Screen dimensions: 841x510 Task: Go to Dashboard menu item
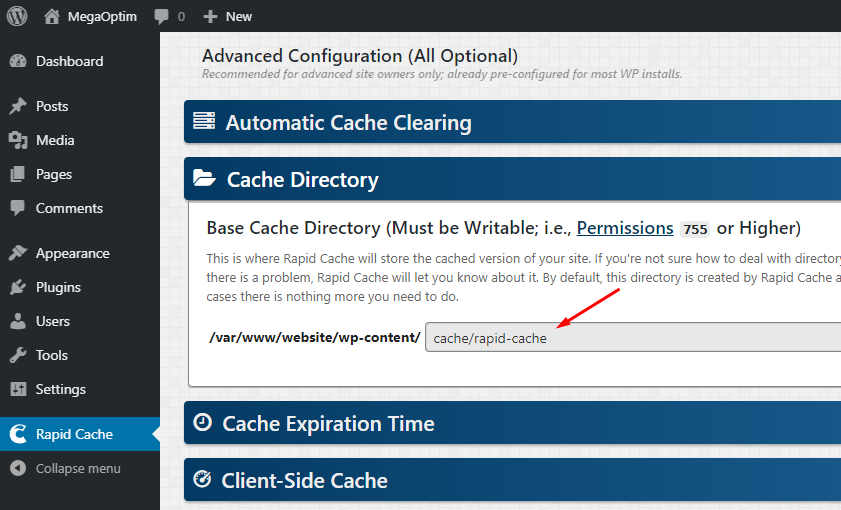(x=80, y=61)
